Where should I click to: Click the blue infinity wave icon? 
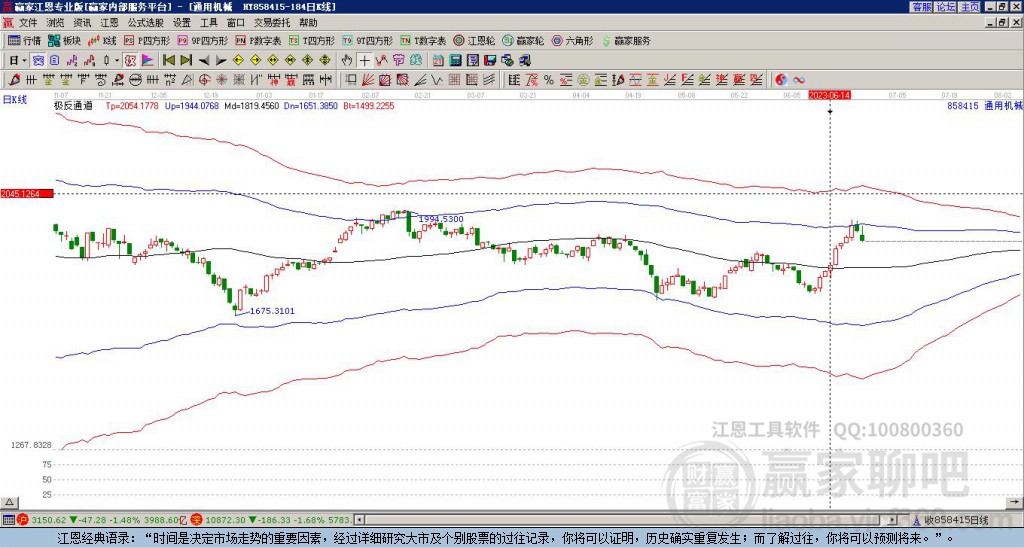coord(799,80)
